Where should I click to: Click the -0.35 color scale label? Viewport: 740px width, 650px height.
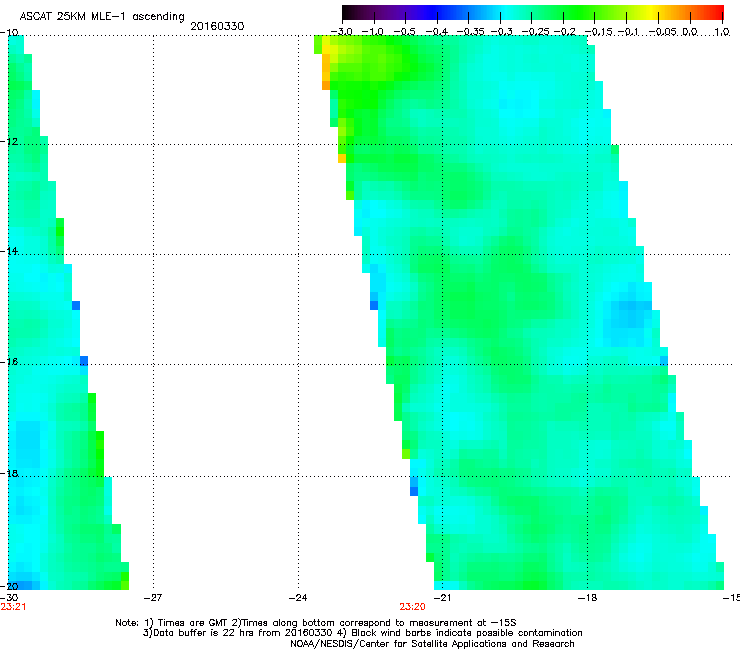[x=470, y=32]
